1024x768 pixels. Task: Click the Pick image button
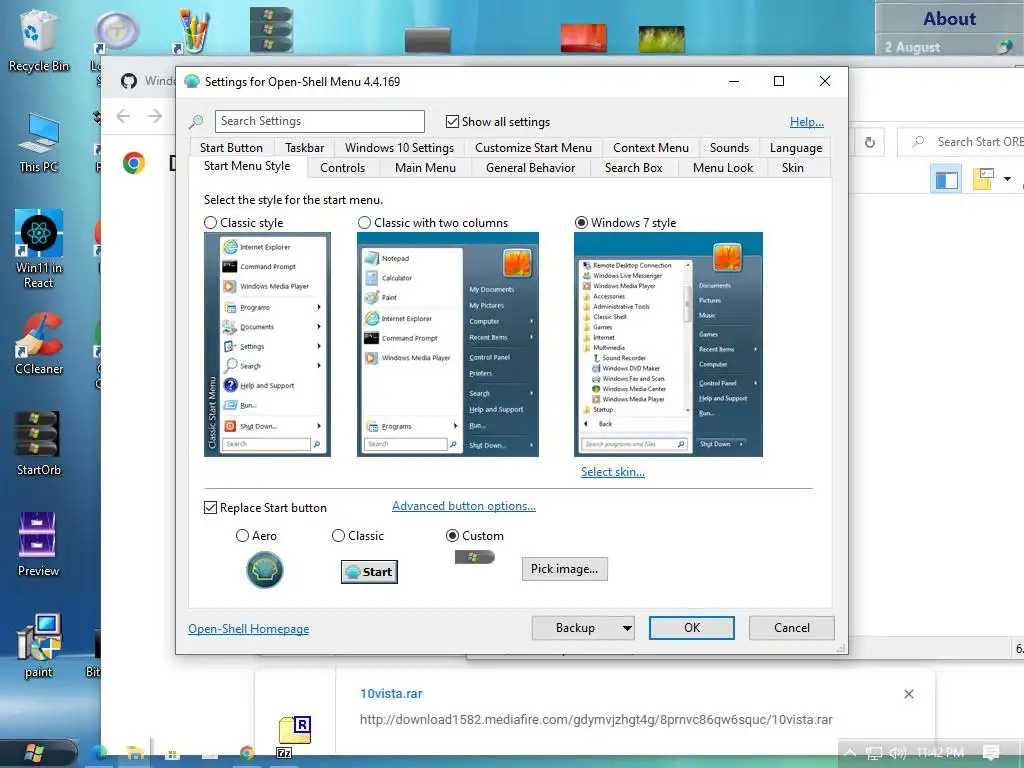(564, 569)
